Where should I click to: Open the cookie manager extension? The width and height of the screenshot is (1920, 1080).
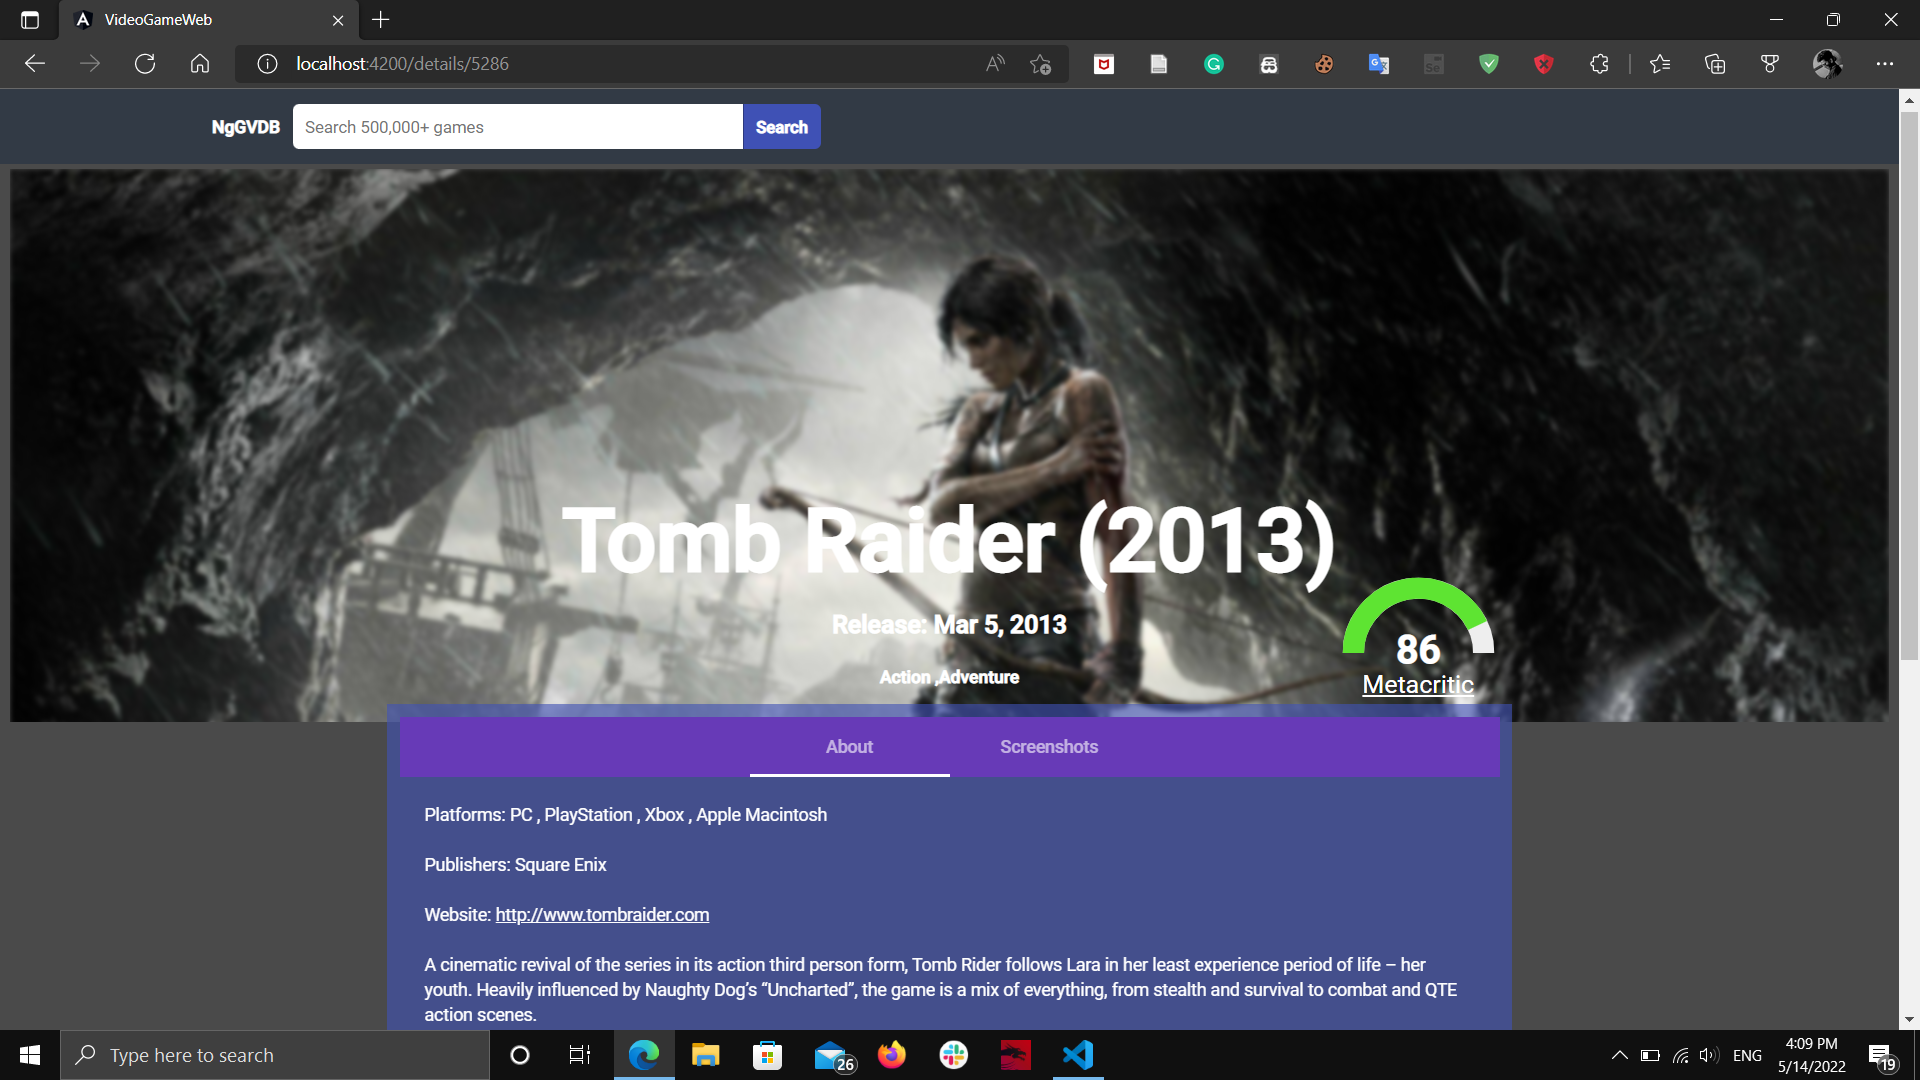(x=1324, y=63)
